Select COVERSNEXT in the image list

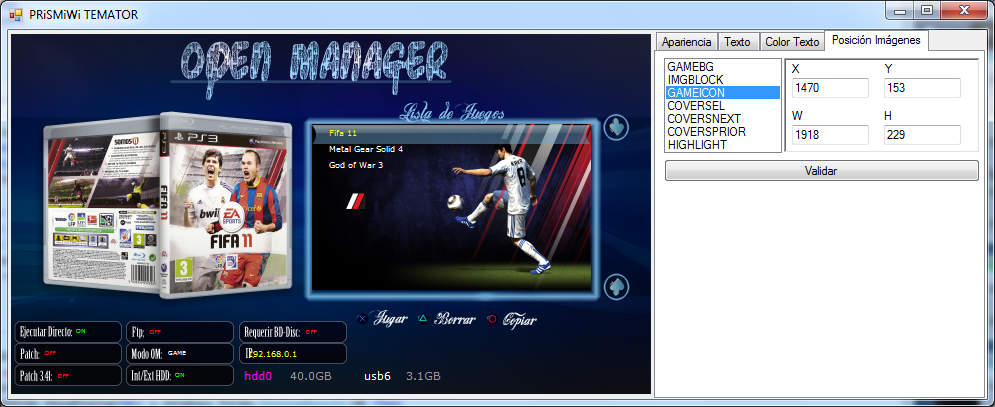click(x=722, y=119)
